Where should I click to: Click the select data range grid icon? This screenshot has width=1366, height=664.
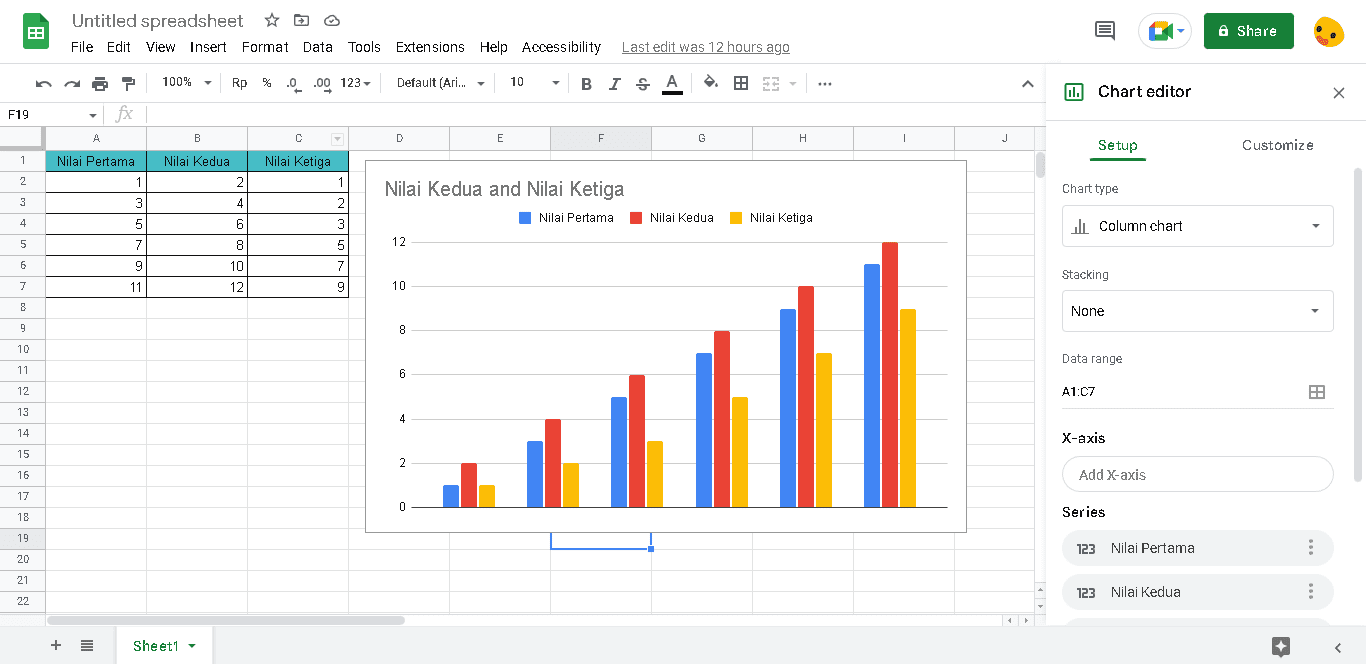pos(1317,392)
